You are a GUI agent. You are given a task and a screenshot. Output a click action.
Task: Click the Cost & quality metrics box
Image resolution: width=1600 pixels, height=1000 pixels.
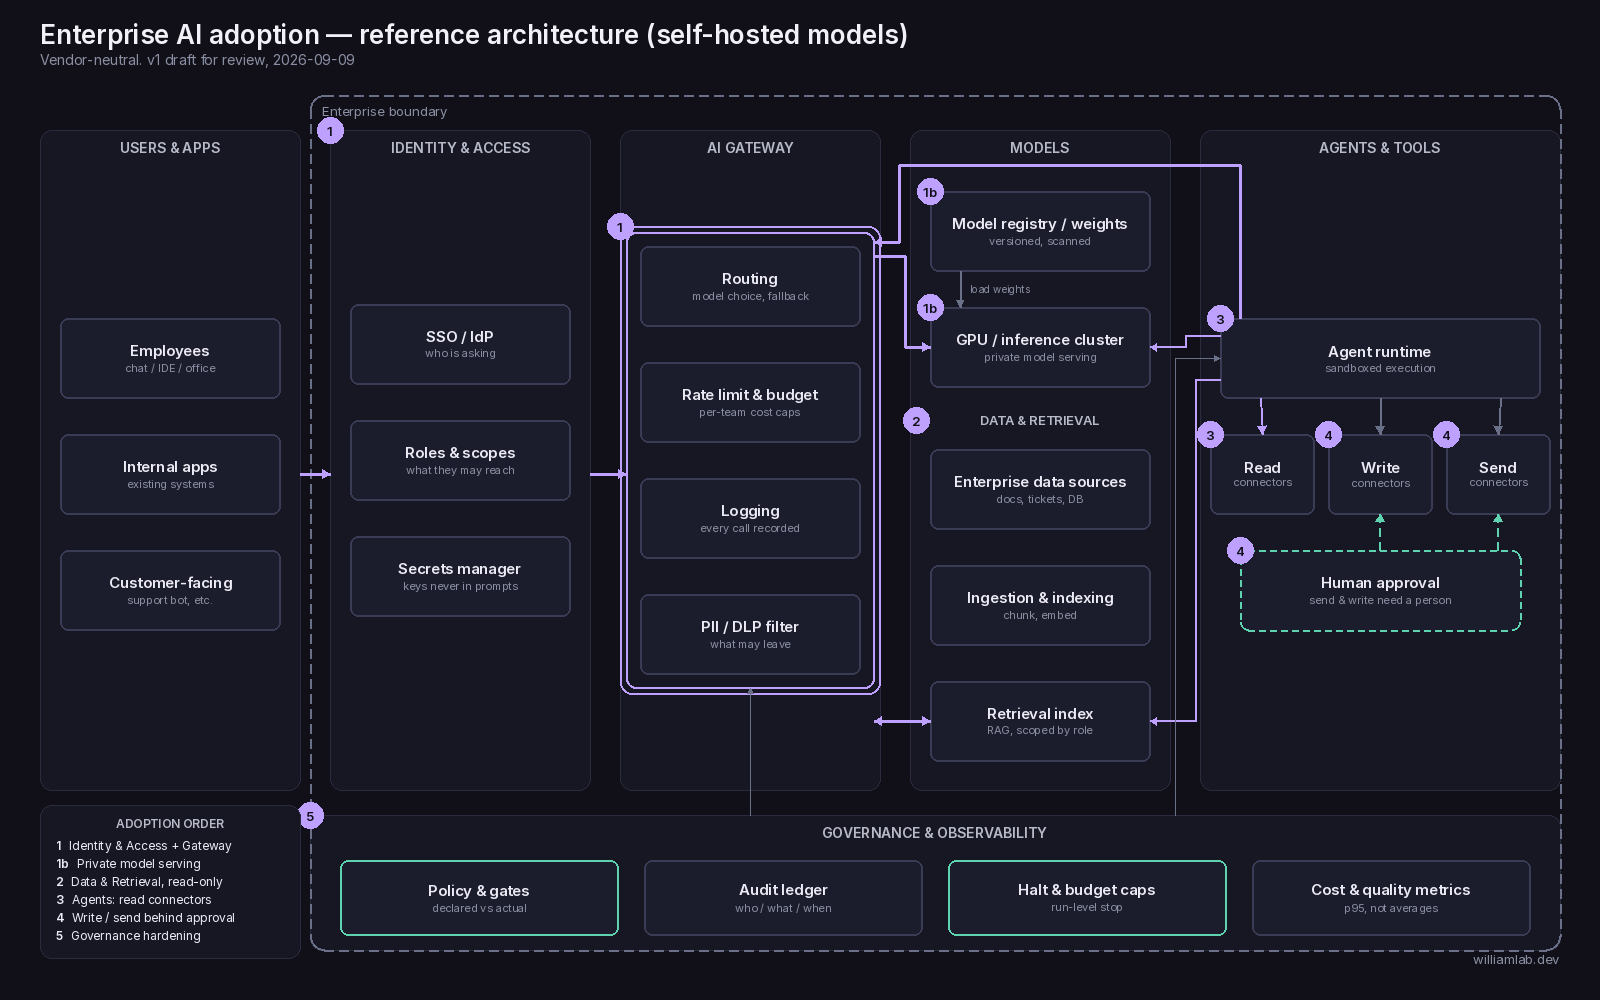(1391, 898)
